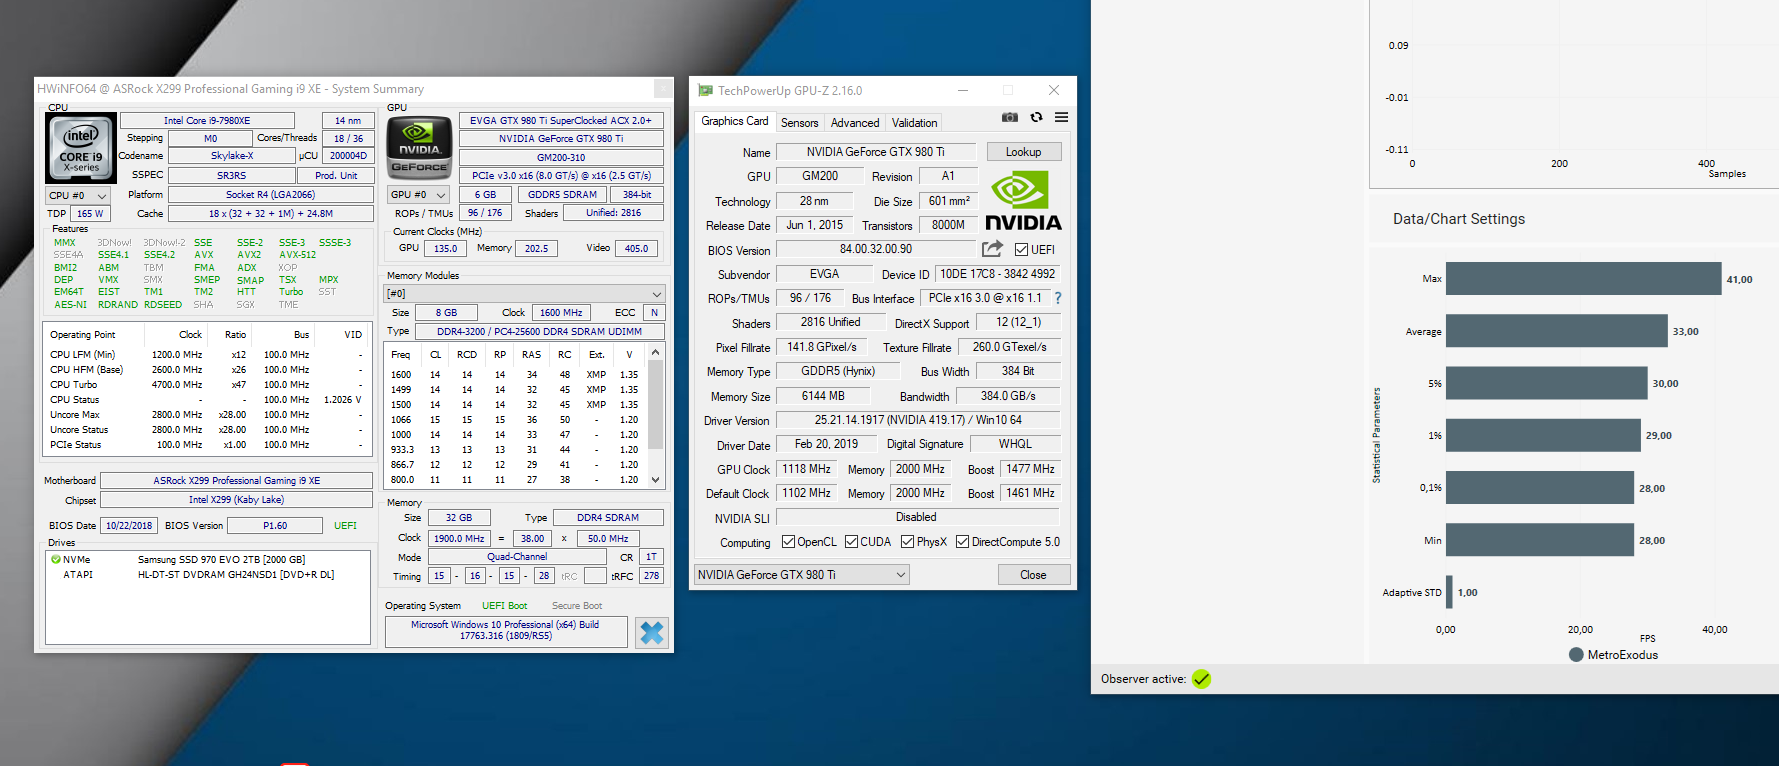Click the Intel Core i9-7980XE CPU name

pyautogui.click(x=207, y=120)
